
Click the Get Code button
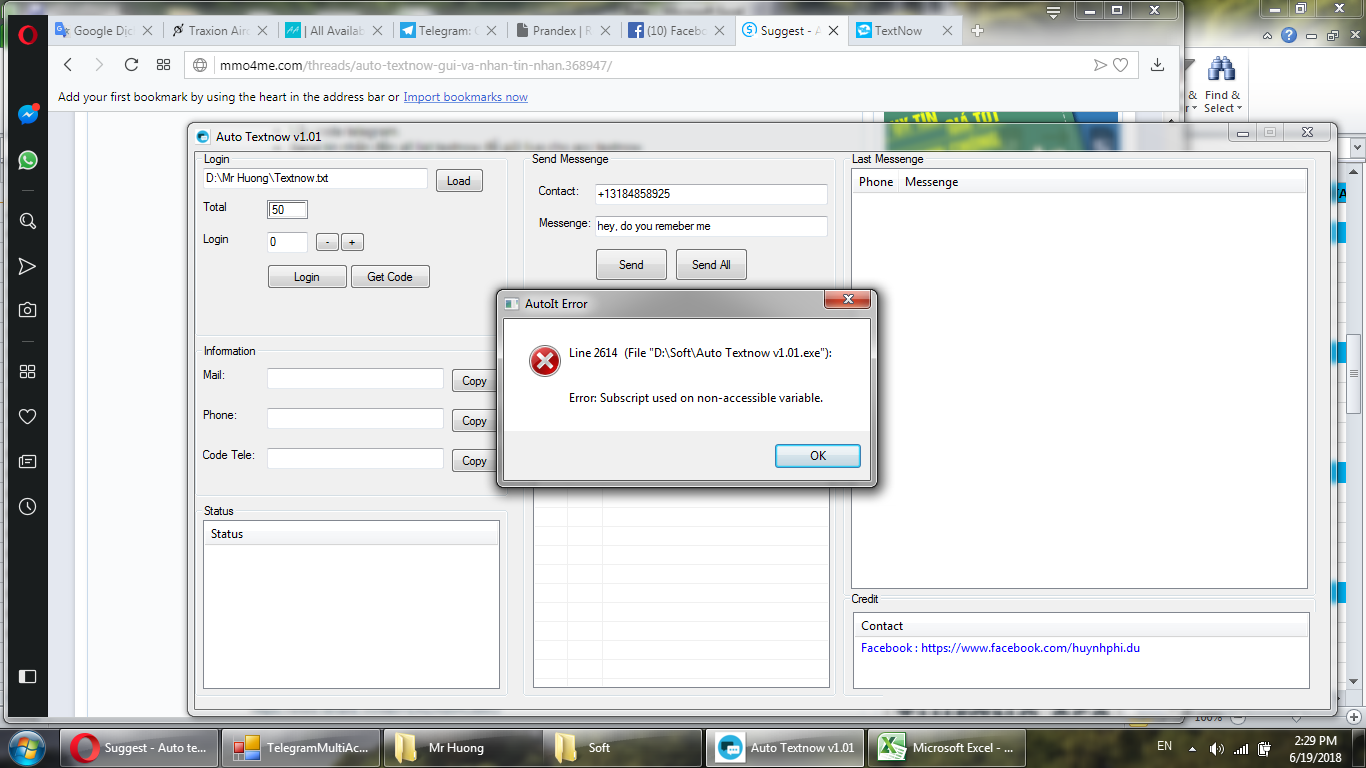coord(390,277)
